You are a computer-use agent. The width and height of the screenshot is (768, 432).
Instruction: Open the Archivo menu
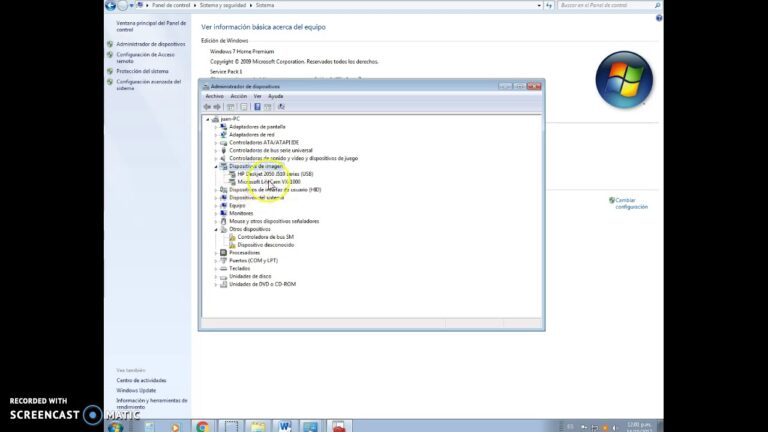pos(214,96)
